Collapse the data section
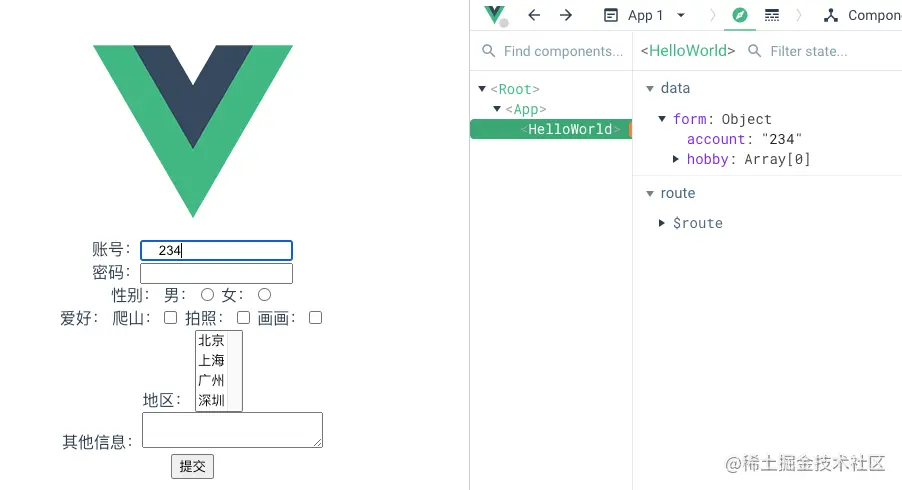The image size is (902, 490). pyautogui.click(x=650, y=89)
